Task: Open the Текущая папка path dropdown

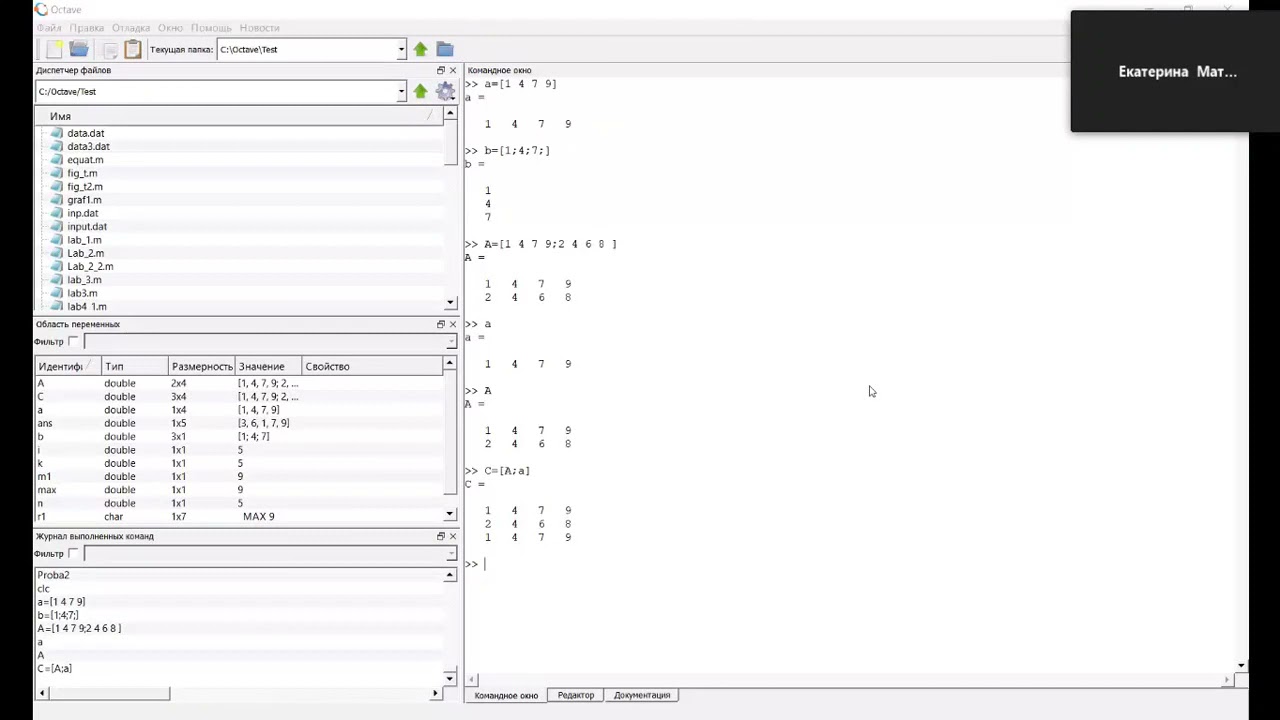Action: [401, 49]
